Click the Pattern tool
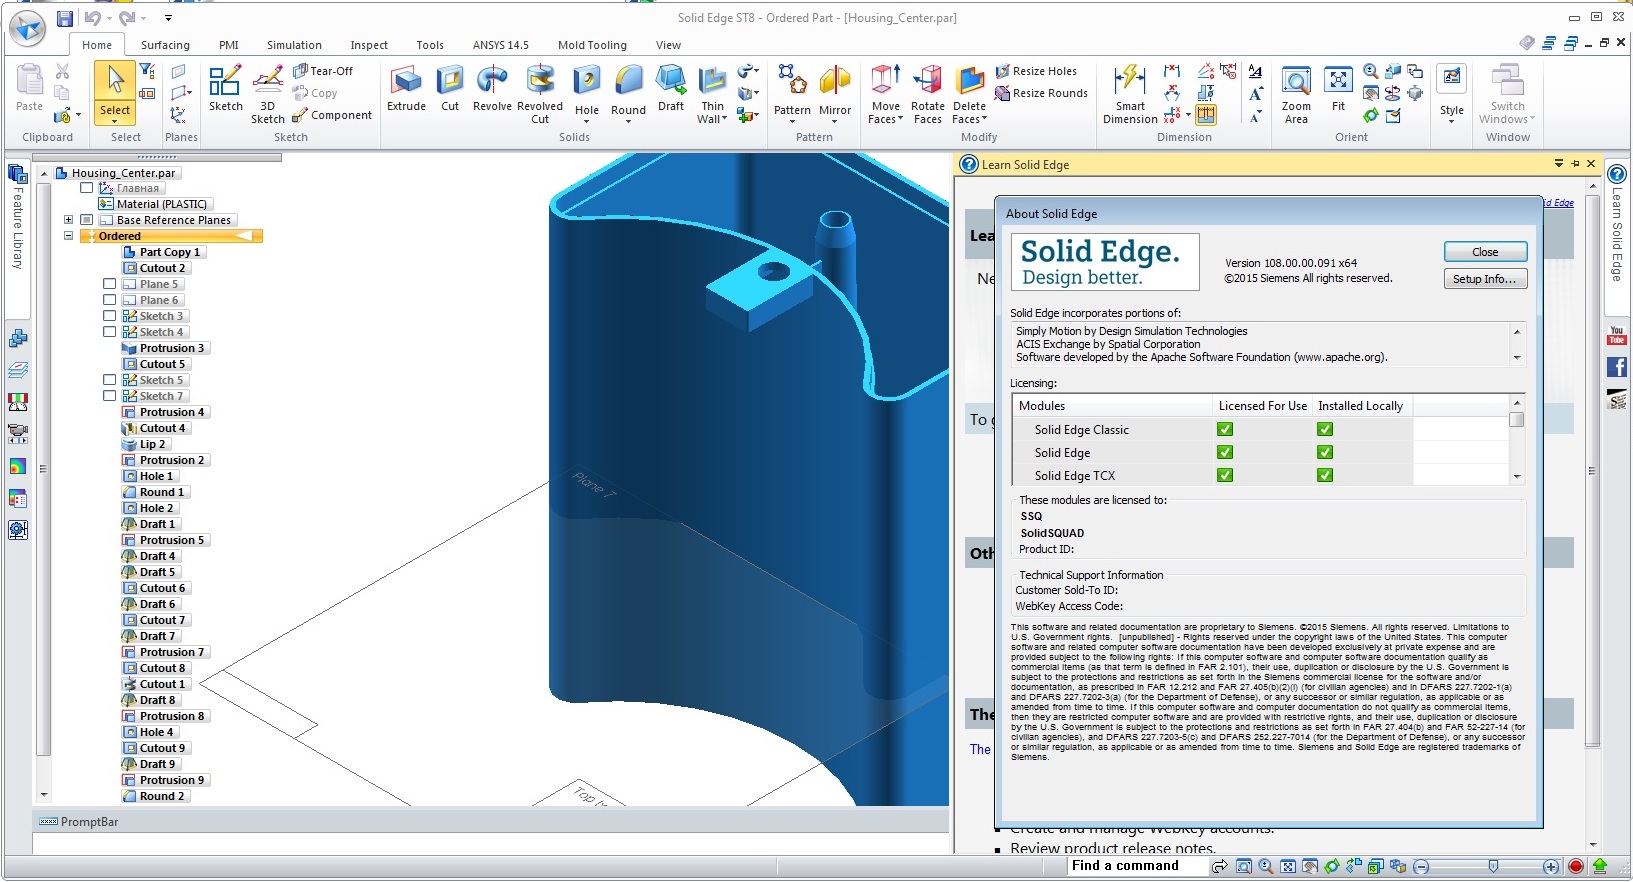Screen dimensions: 1633x882 point(792,88)
